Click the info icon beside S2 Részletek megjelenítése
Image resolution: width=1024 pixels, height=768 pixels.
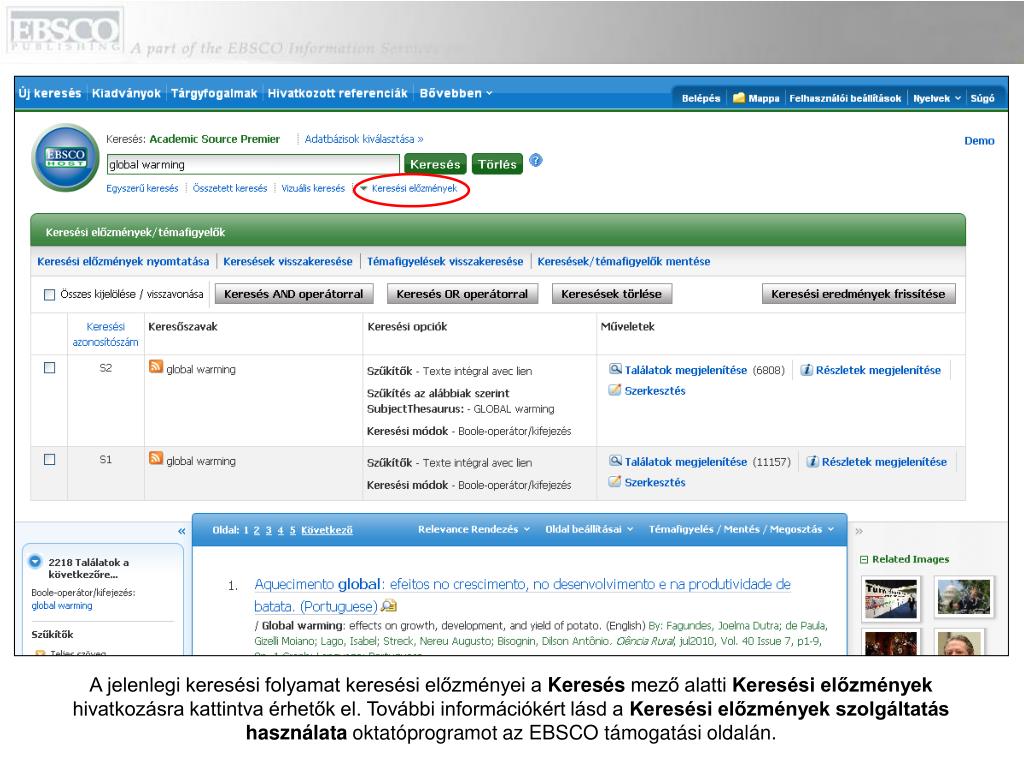click(807, 370)
